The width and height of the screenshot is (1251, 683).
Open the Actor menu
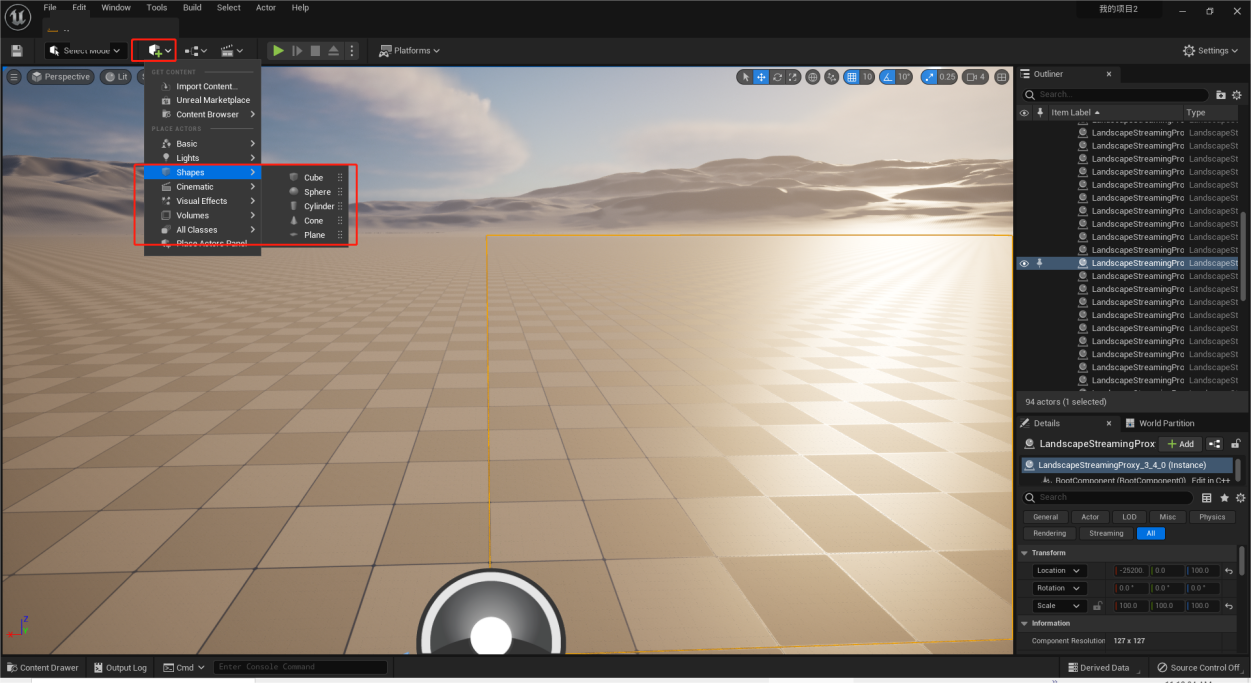(x=266, y=8)
